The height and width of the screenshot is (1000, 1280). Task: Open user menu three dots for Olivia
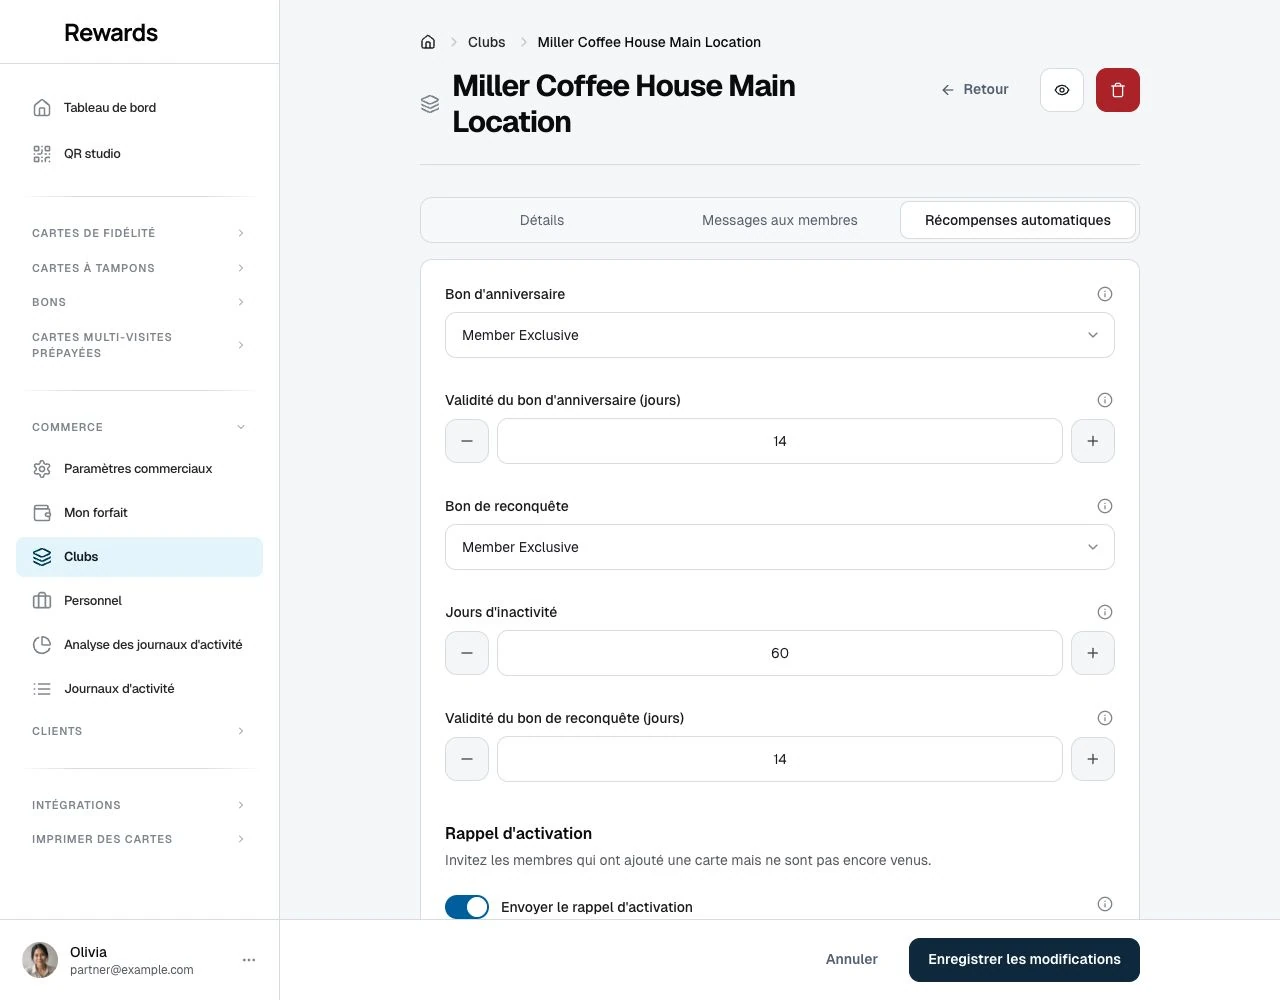point(249,960)
